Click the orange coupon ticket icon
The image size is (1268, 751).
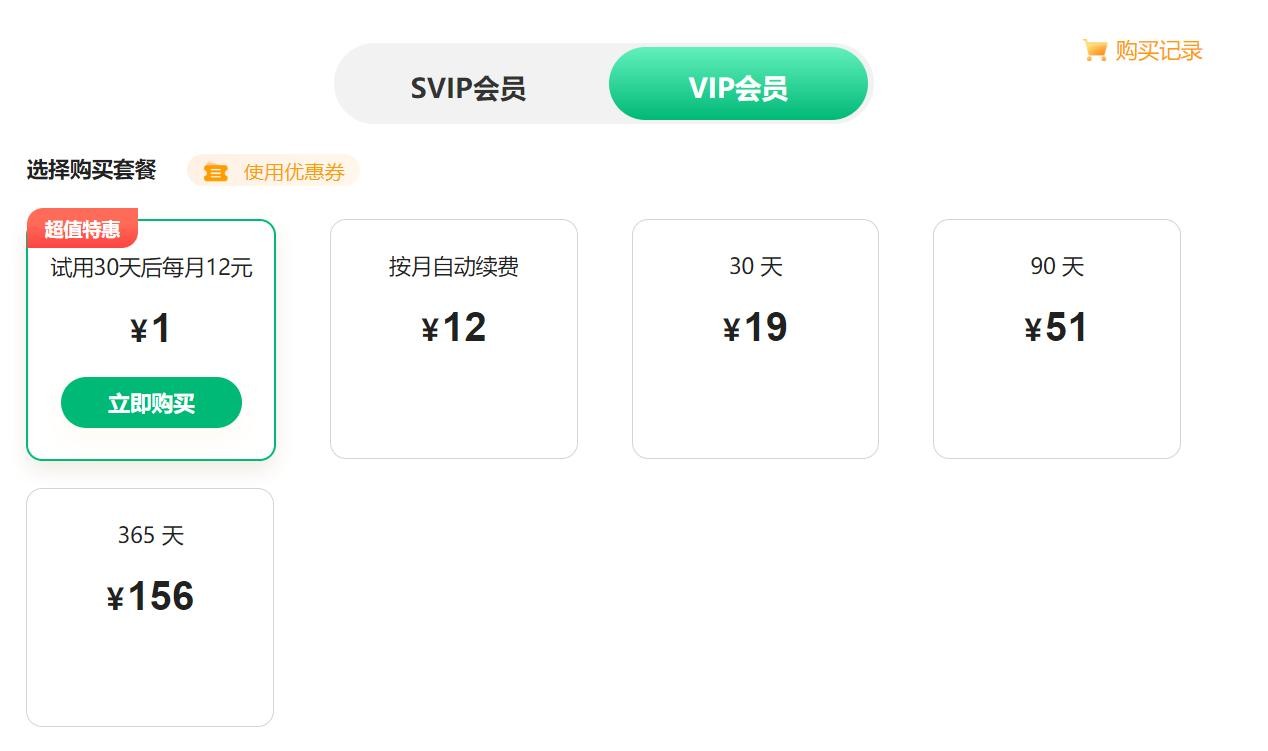coord(215,172)
